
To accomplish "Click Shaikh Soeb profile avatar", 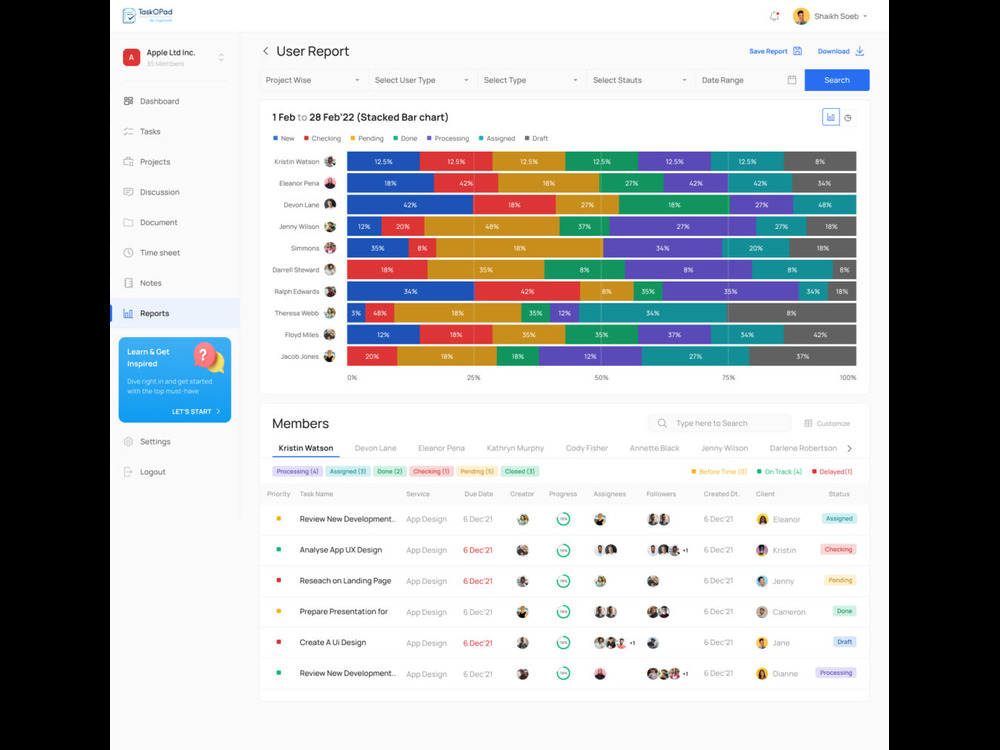I will (x=801, y=16).
